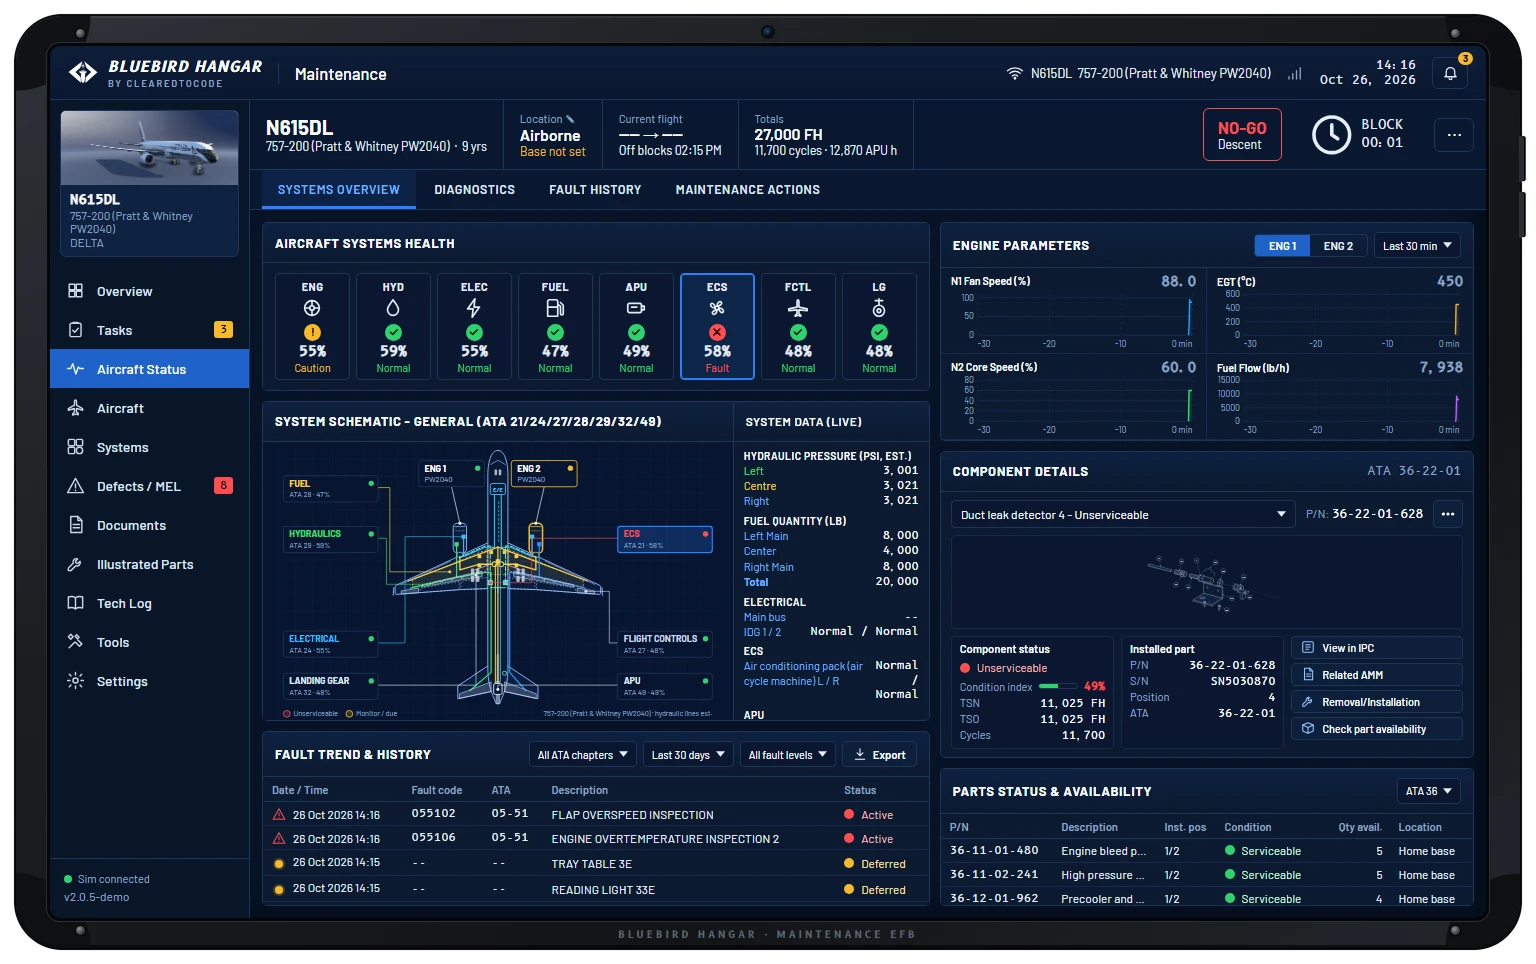Switch to Diagnostics tab
This screenshot has height=964, width=1536.
475,189
